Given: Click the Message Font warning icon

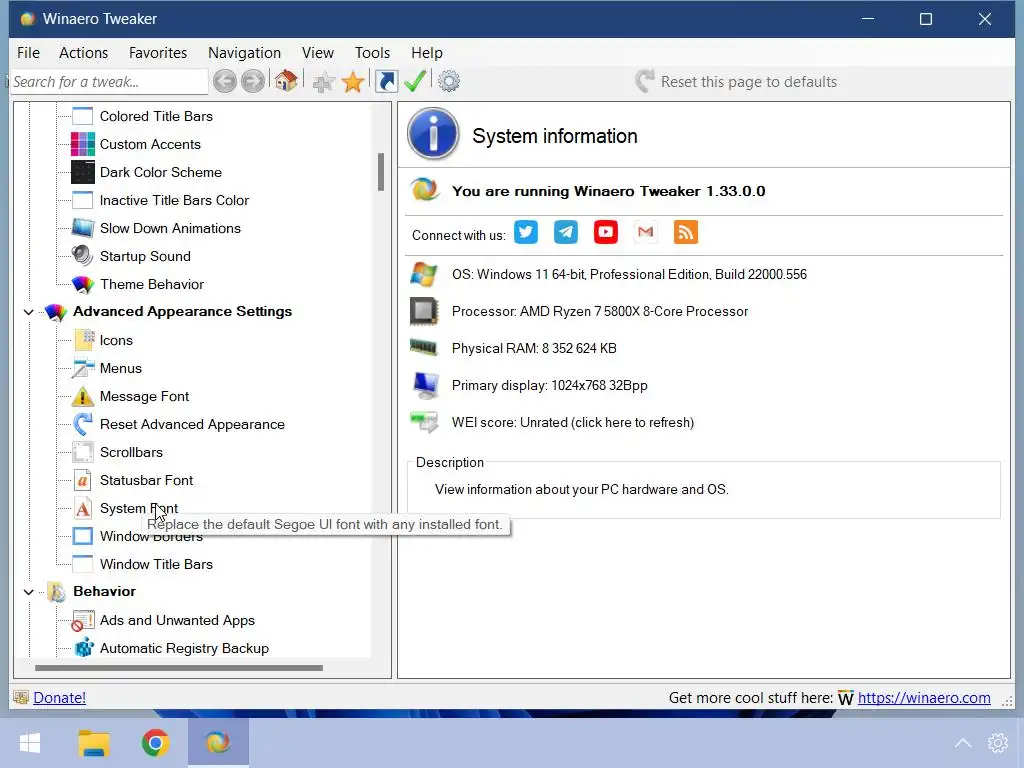Looking at the screenshot, I should coord(83,396).
